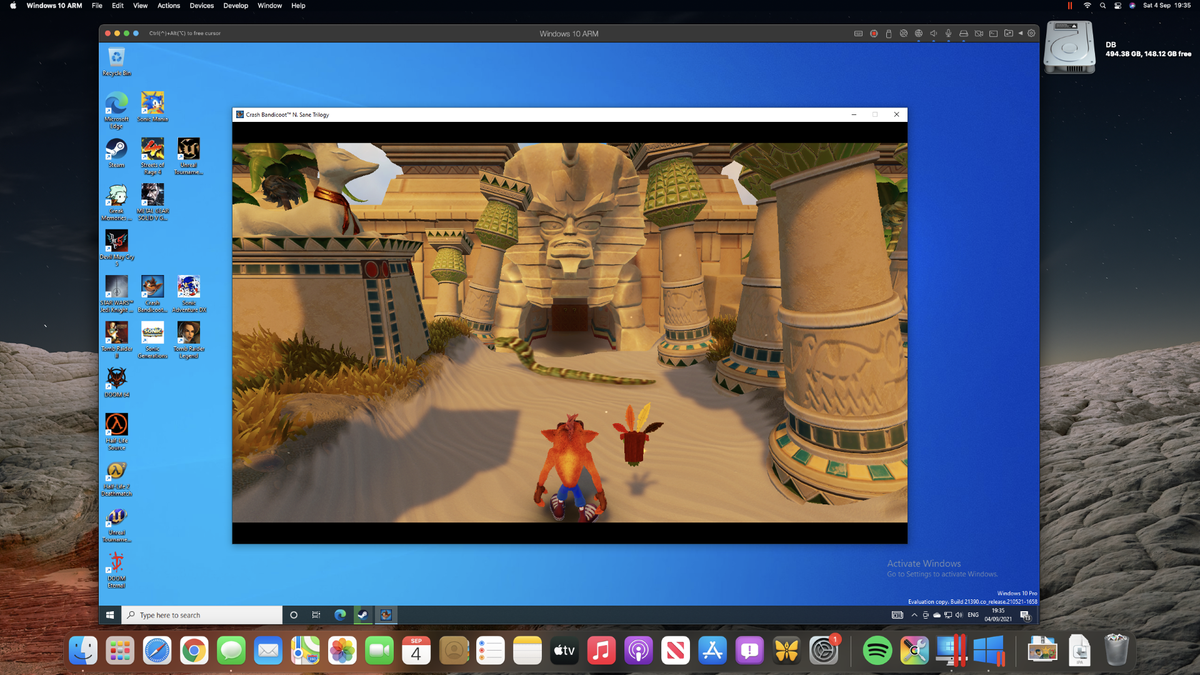
Task: Select the Crash Bandicoot desktop shortcut
Action: pyautogui.click(x=152, y=295)
